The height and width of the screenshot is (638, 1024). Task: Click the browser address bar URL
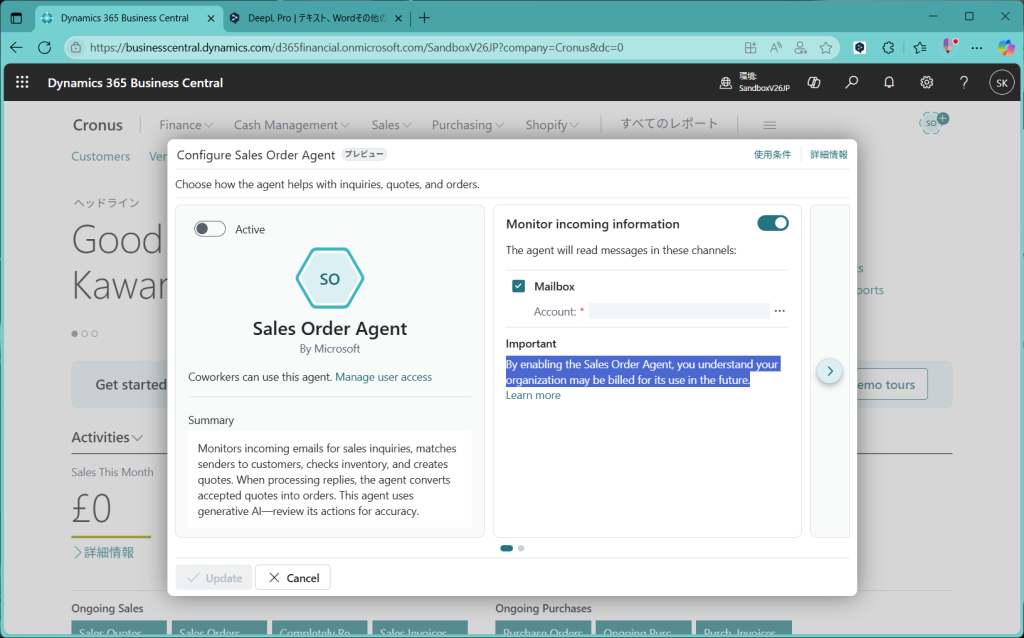[x=357, y=47]
